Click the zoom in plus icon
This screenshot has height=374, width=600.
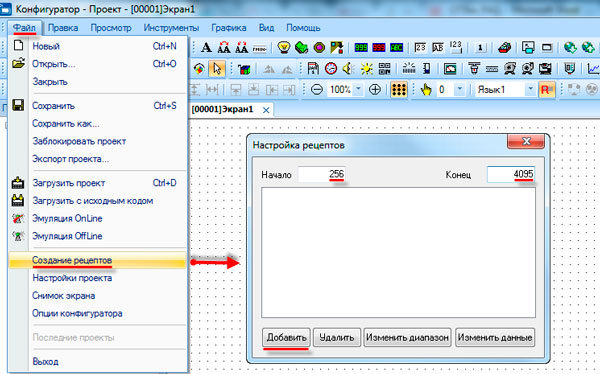(x=375, y=90)
